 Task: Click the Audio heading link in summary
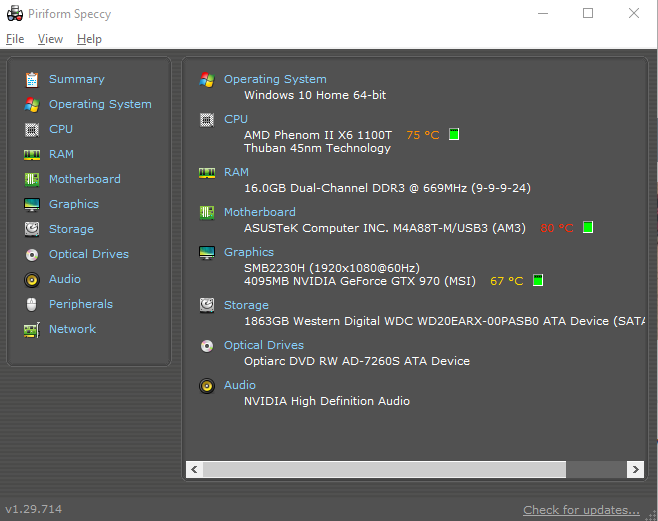pos(240,385)
